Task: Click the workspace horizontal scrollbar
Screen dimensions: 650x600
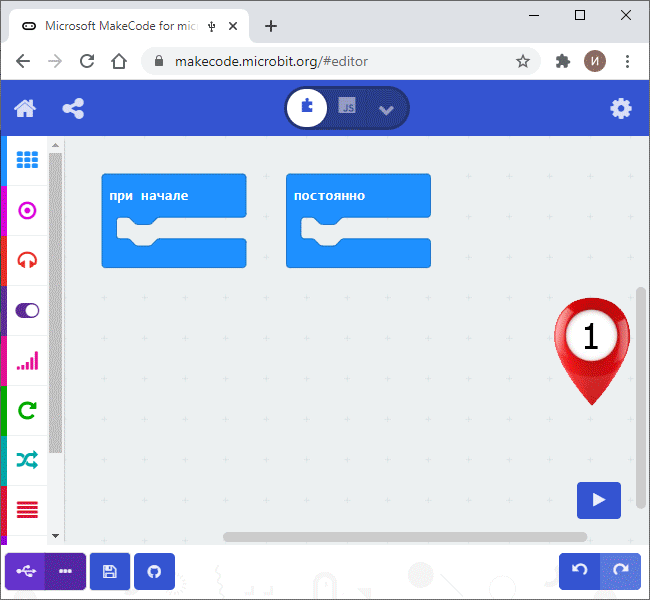Action: click(405, 537)
